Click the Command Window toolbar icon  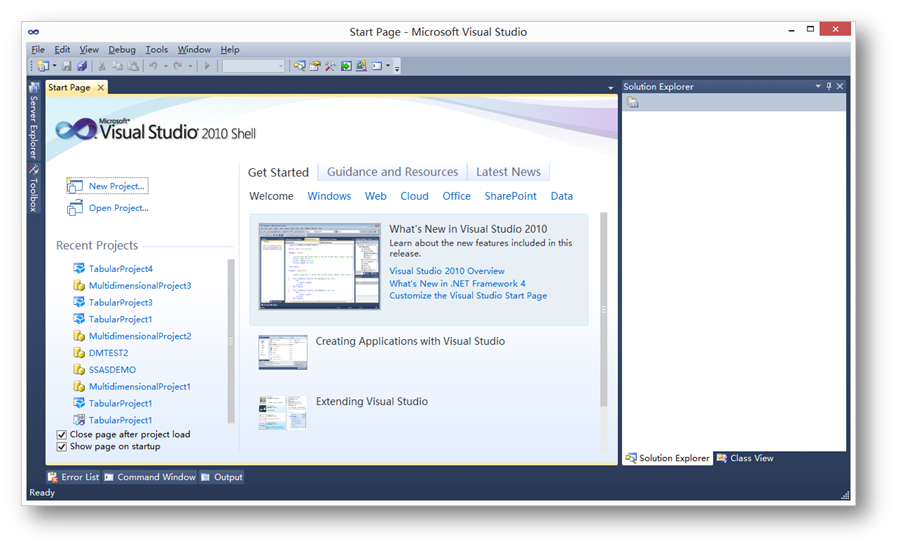point(377,66)
